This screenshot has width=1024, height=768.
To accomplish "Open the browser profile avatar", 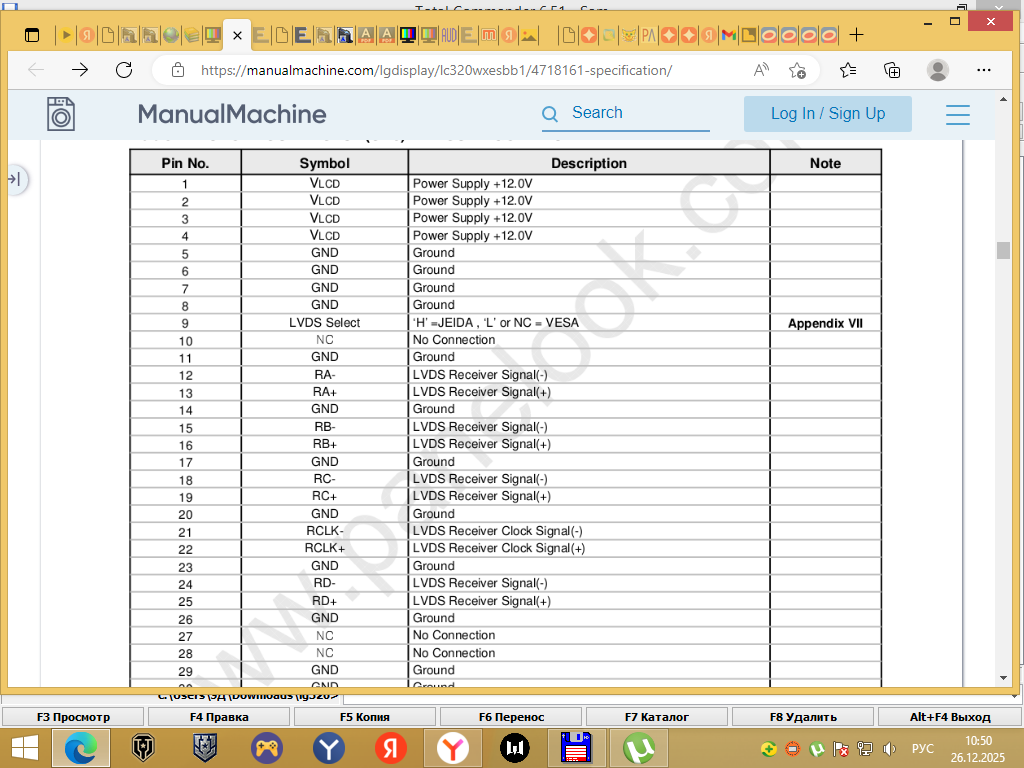I will point(938,70).
